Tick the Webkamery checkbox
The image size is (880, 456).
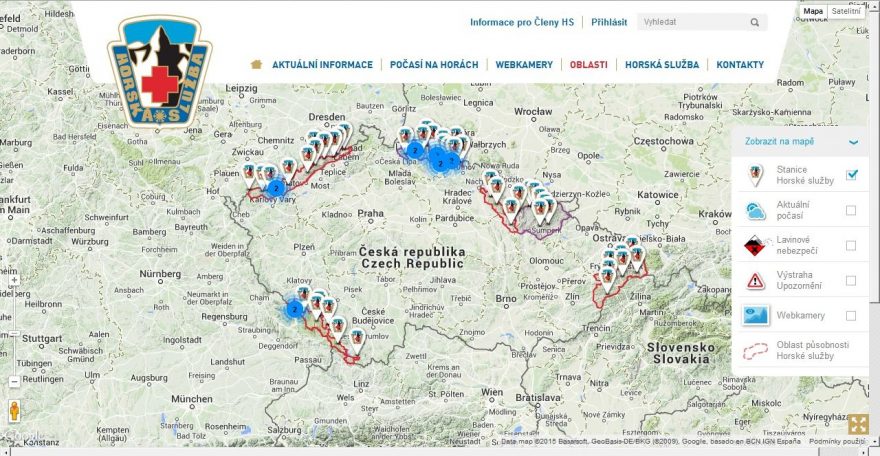(x=851, y=316)
